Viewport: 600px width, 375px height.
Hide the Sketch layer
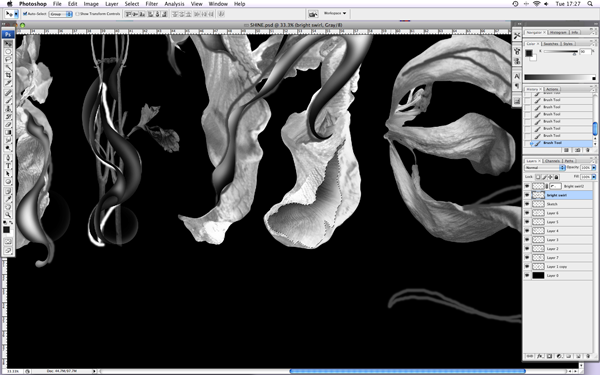(527, 204)
